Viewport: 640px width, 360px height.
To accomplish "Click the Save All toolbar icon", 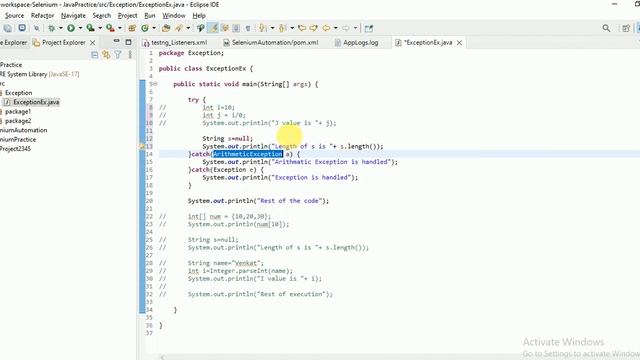I will 8,28.
